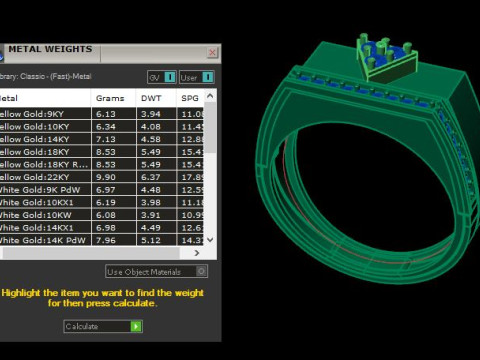Click the green arrow on Calculate
Screen dimensions: 480x360
tap(136, 326)
